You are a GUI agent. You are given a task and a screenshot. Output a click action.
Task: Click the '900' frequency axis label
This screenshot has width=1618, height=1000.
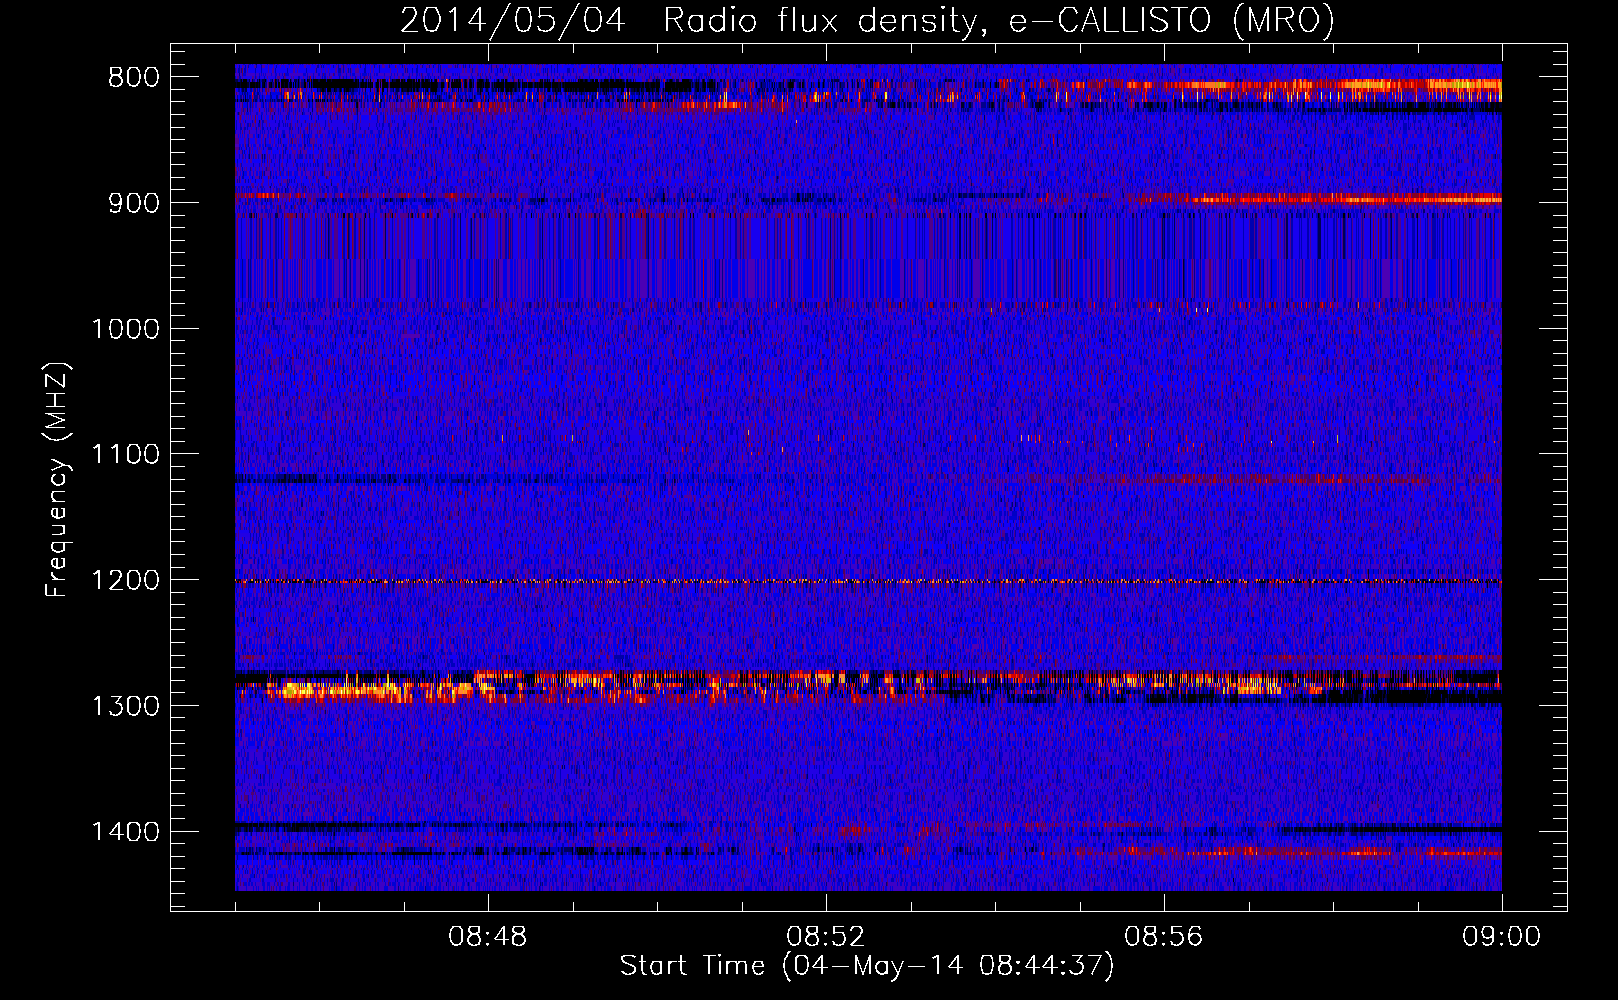134,203
